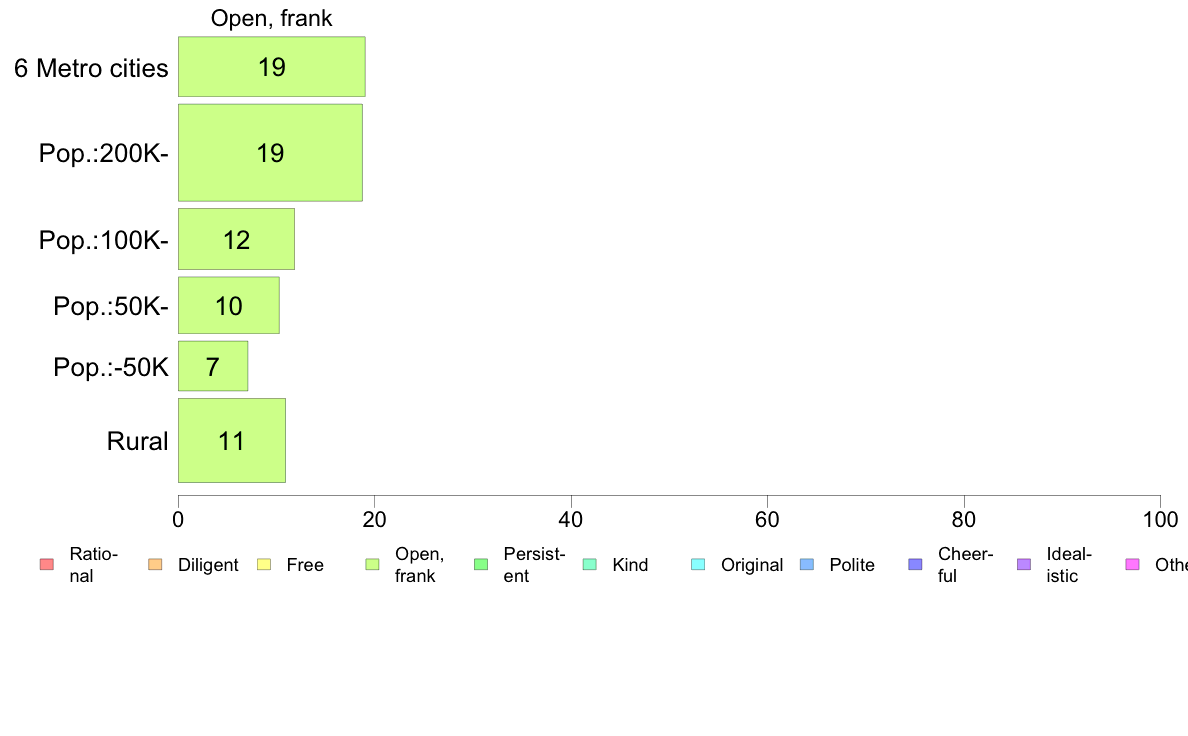This screenshot has width=1188, height=736.
Task: Select the Pop.:200K- bar showing 19
Action: coord(270,153)
